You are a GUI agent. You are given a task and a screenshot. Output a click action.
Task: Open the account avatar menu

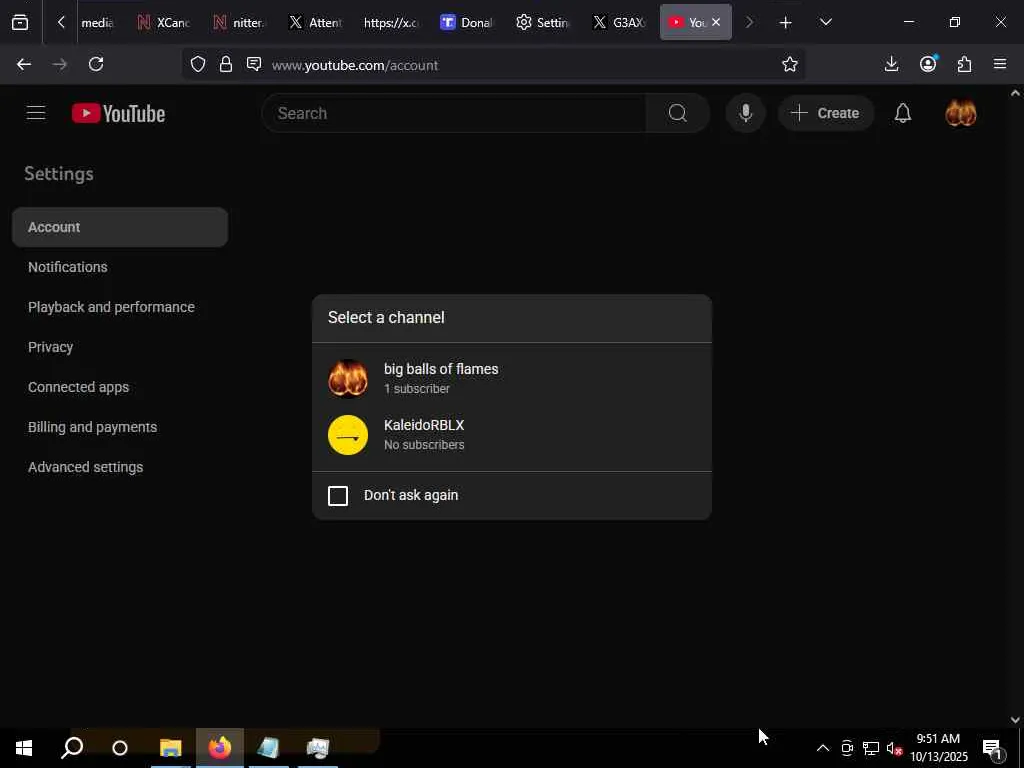(961, 113)
